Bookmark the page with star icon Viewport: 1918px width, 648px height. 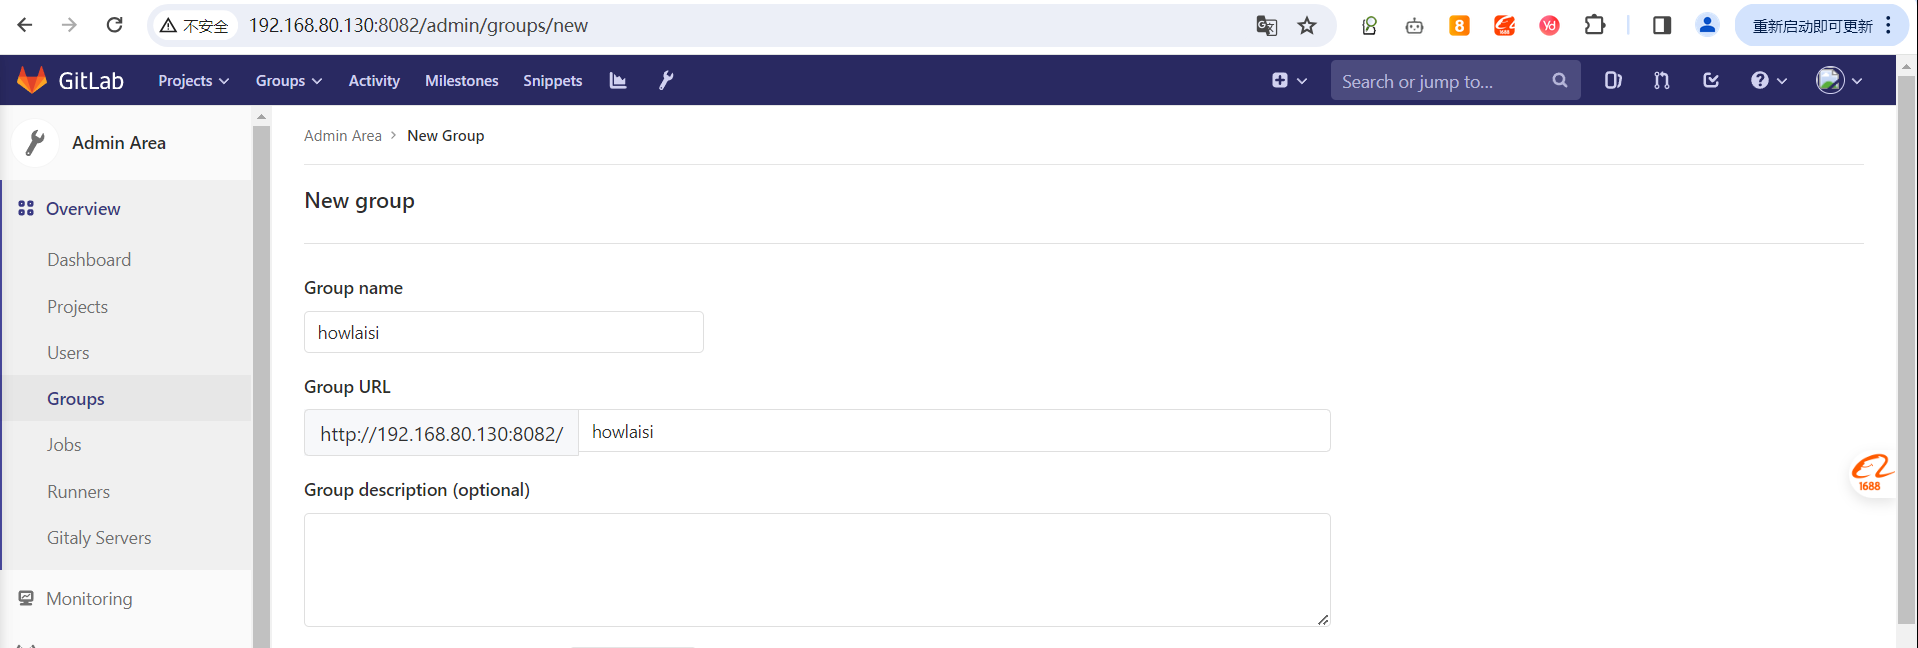point(1307,26)
